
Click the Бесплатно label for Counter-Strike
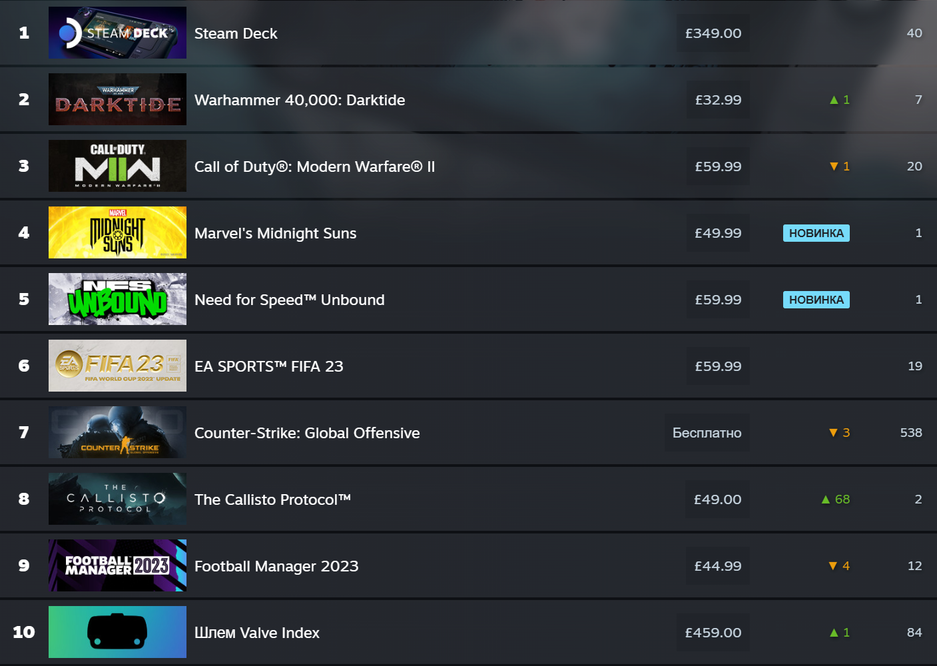707,432
